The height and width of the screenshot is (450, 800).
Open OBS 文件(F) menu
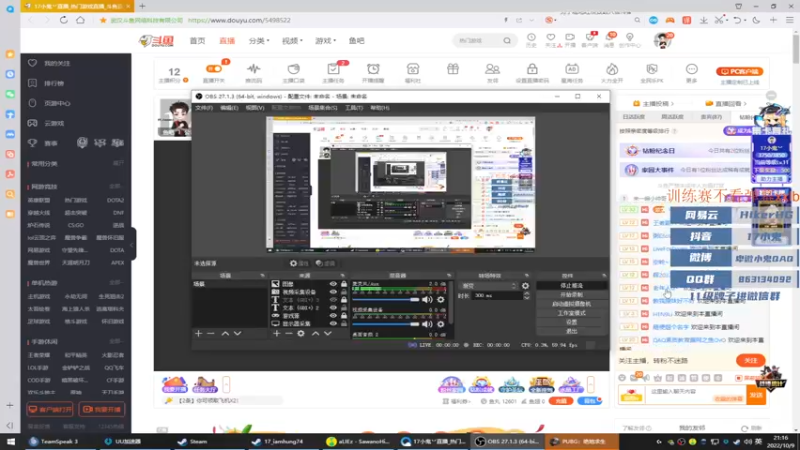point(204,108)
